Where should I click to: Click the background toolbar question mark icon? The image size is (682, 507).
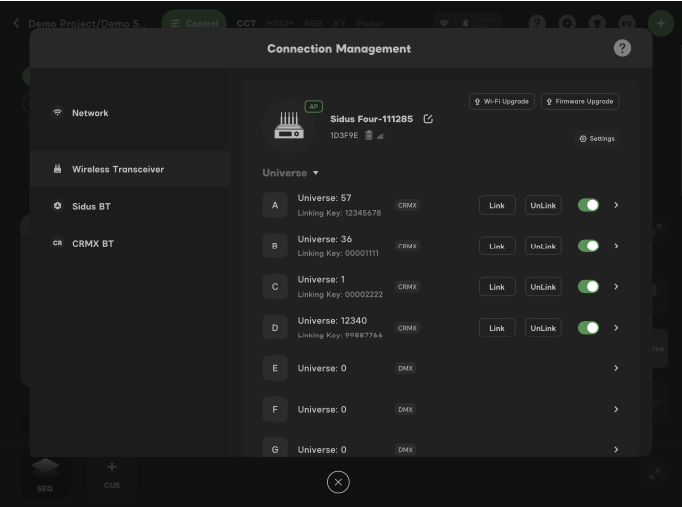click(x=537, y=23)
